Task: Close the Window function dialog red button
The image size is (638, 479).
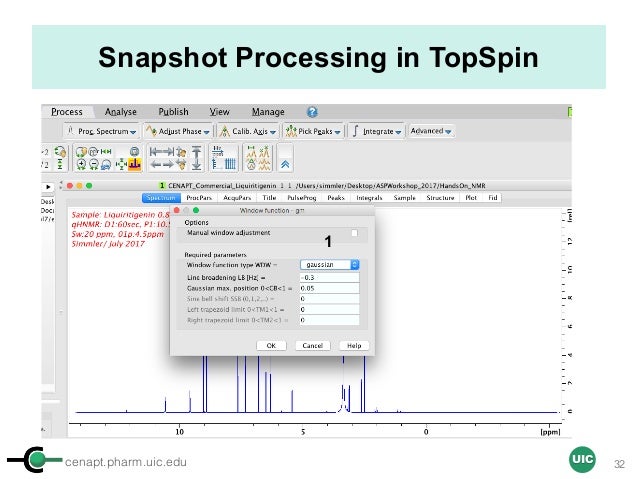Action: point(177,210)
